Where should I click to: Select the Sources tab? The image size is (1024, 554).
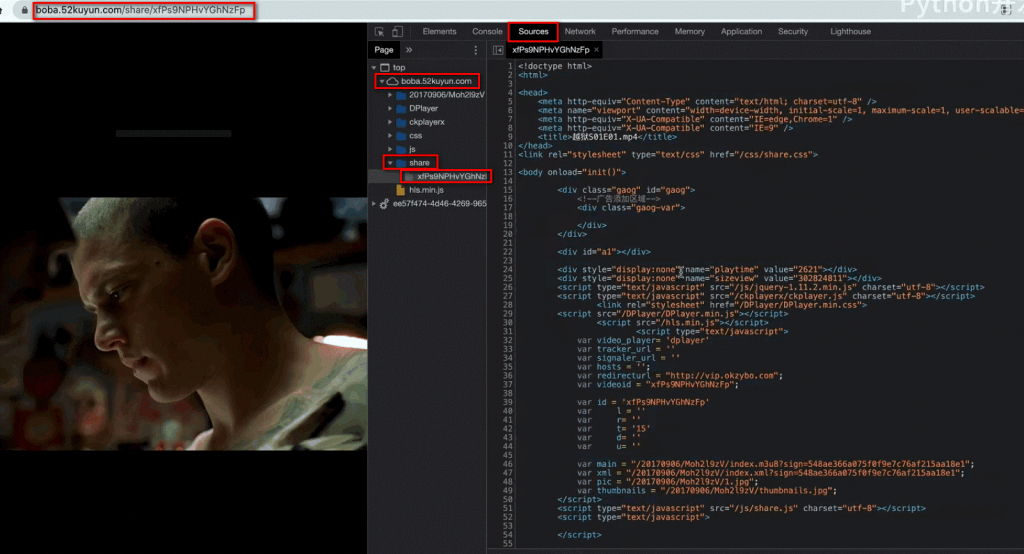tap(533, 31)
